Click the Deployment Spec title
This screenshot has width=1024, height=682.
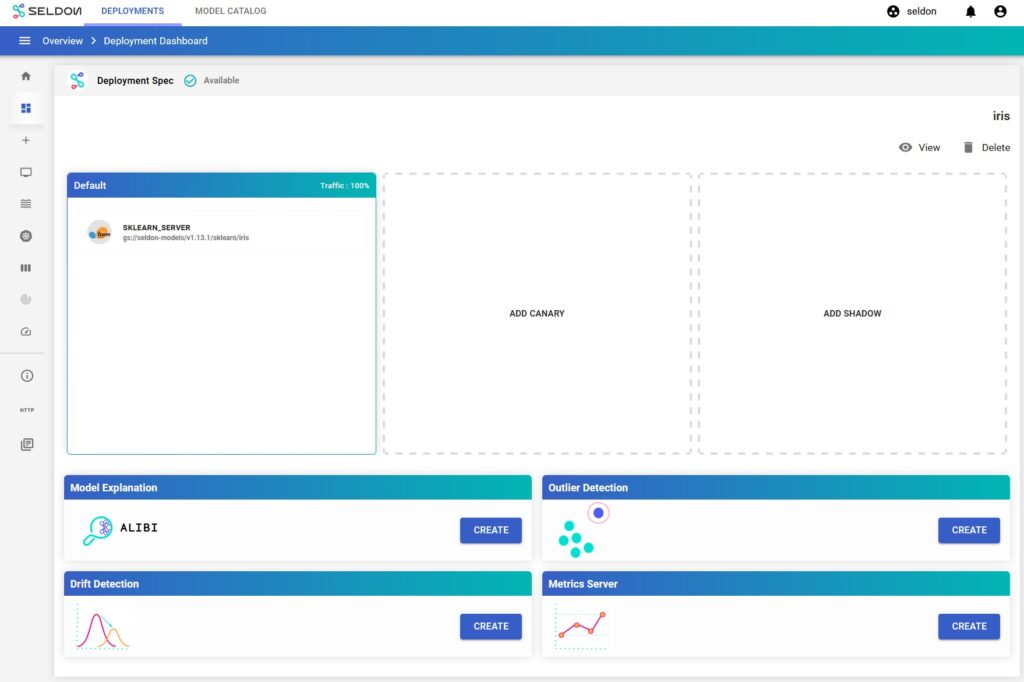135,80
